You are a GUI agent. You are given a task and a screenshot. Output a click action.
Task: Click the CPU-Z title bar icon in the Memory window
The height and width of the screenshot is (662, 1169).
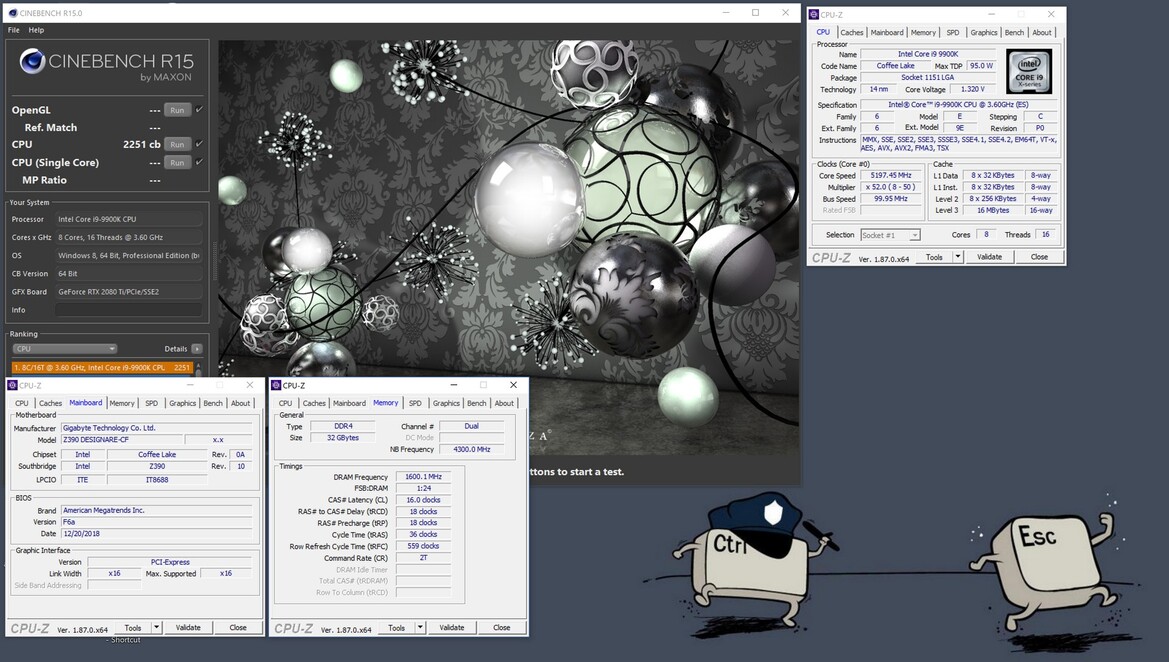pyautogui.click(x=276, y=385)
